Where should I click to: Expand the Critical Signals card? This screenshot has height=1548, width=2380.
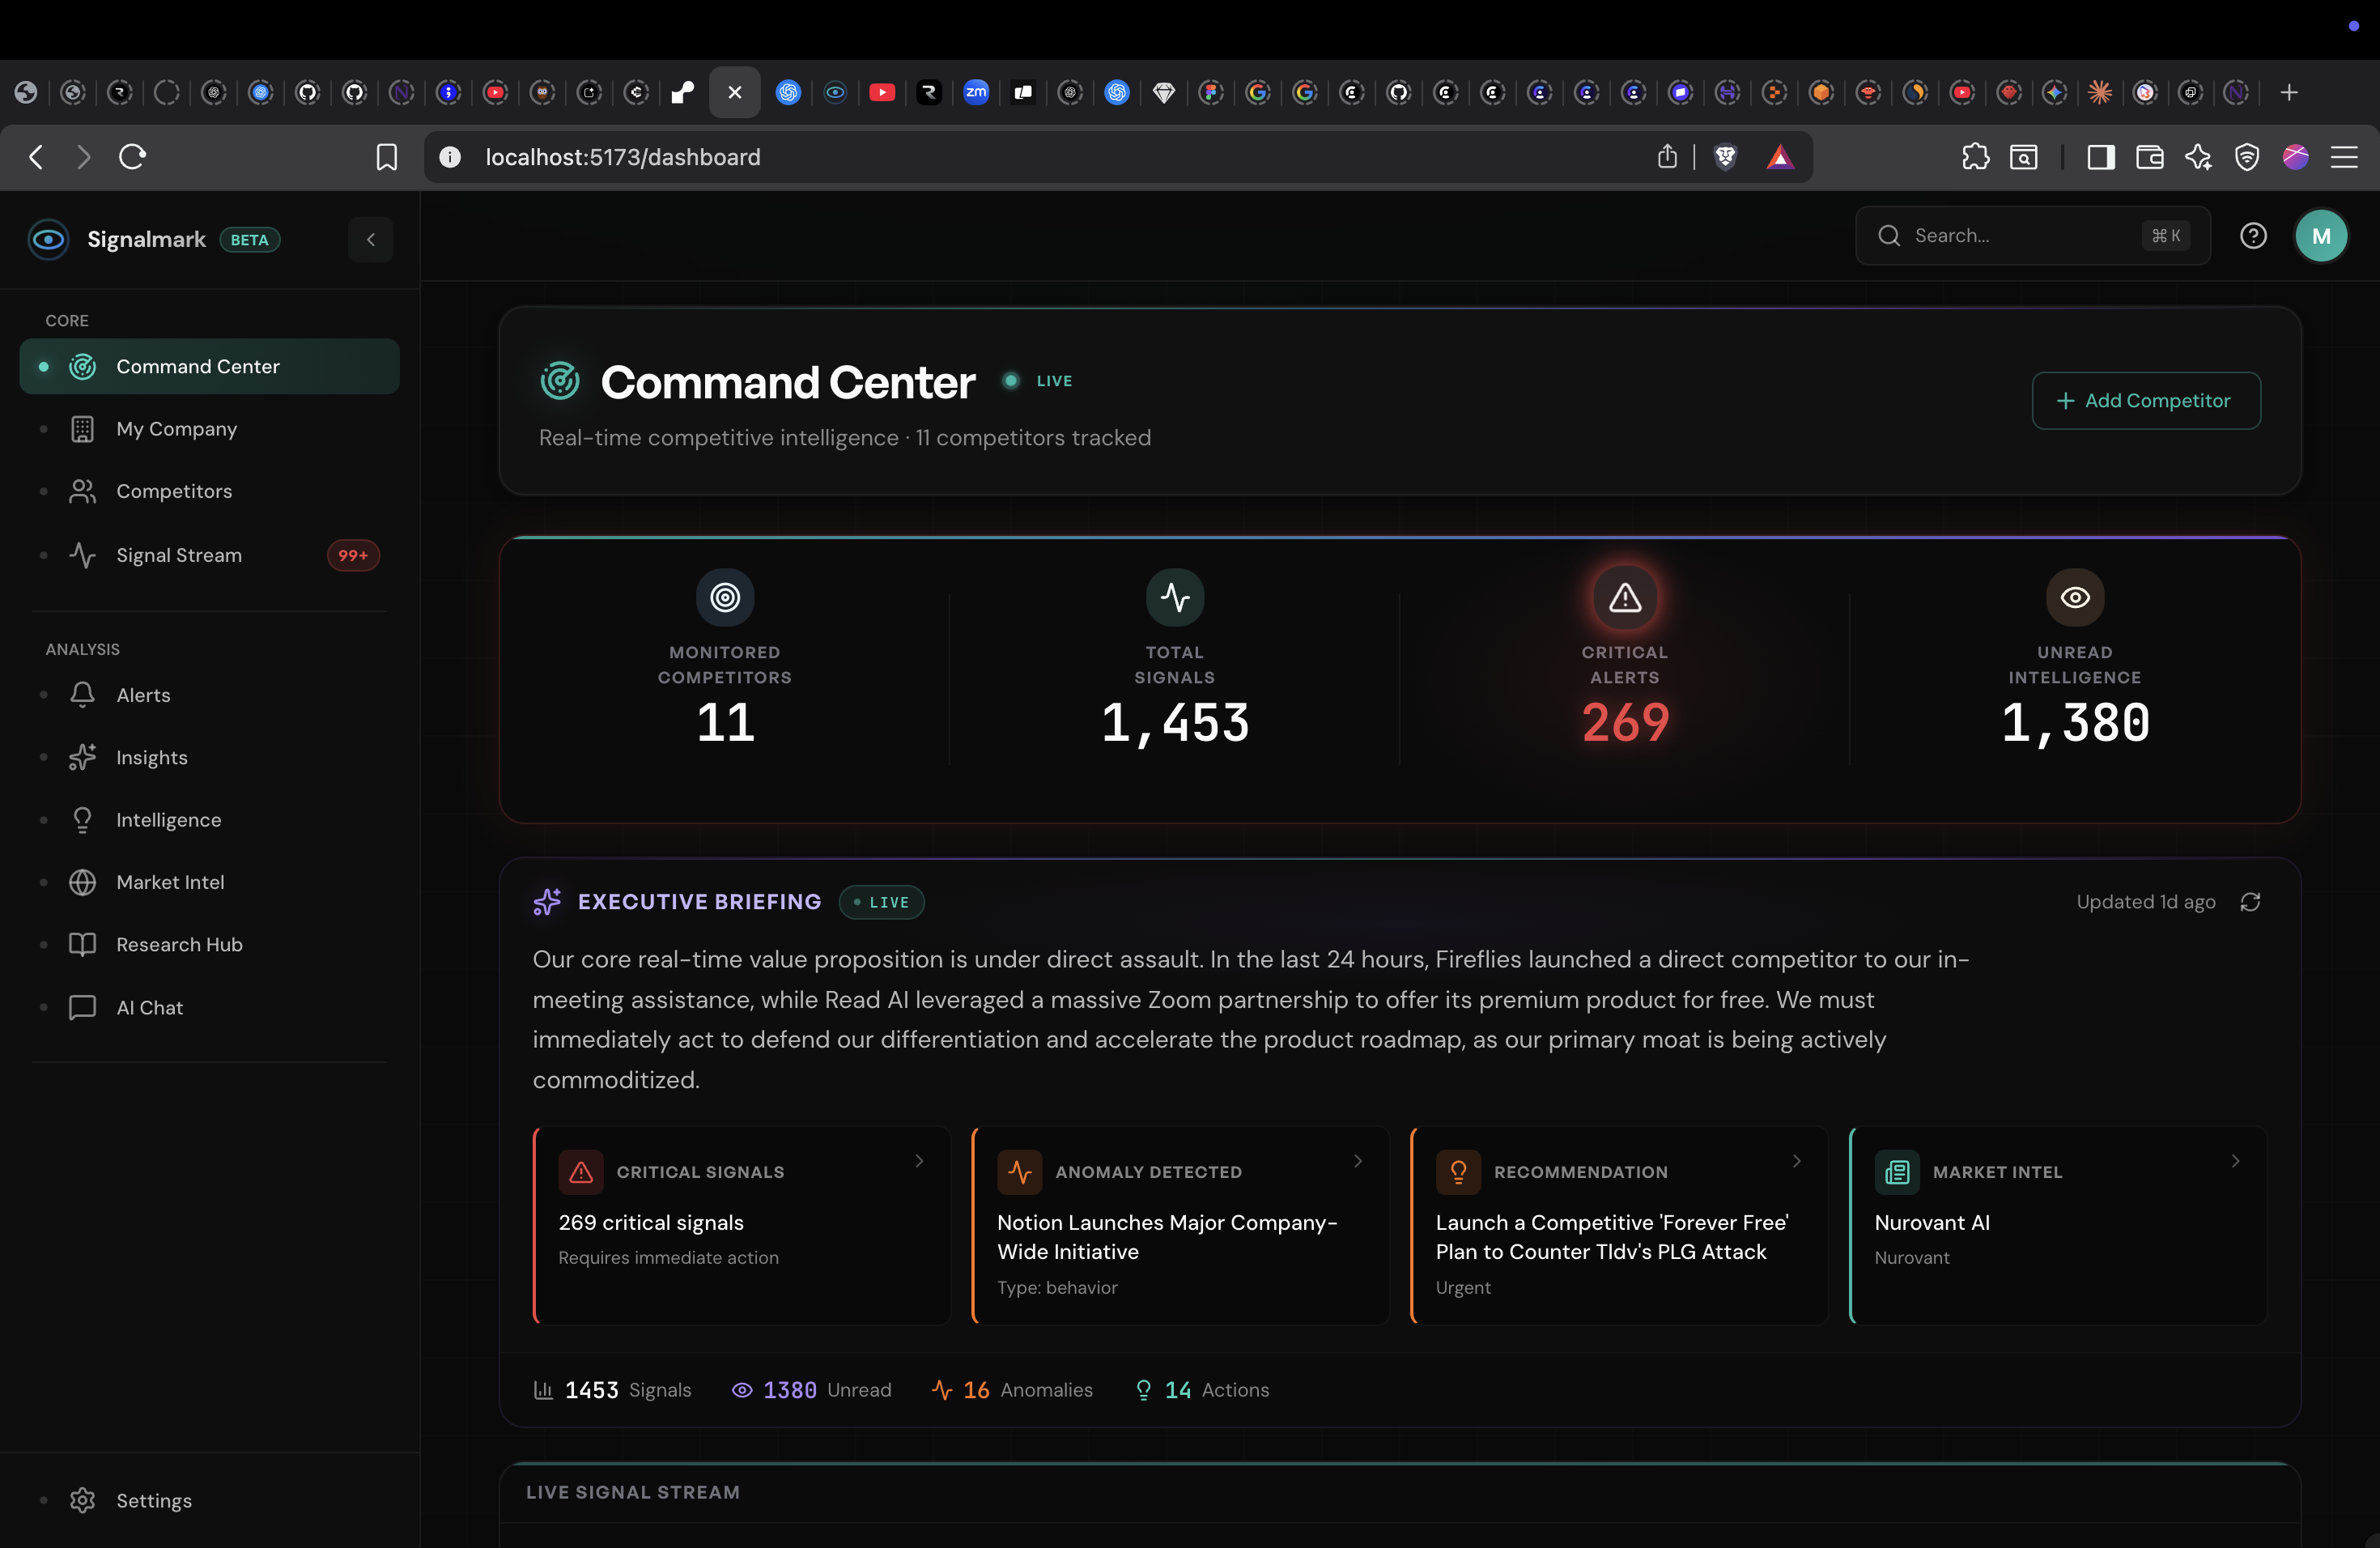pyautogui.click(x=919, y=1161)
